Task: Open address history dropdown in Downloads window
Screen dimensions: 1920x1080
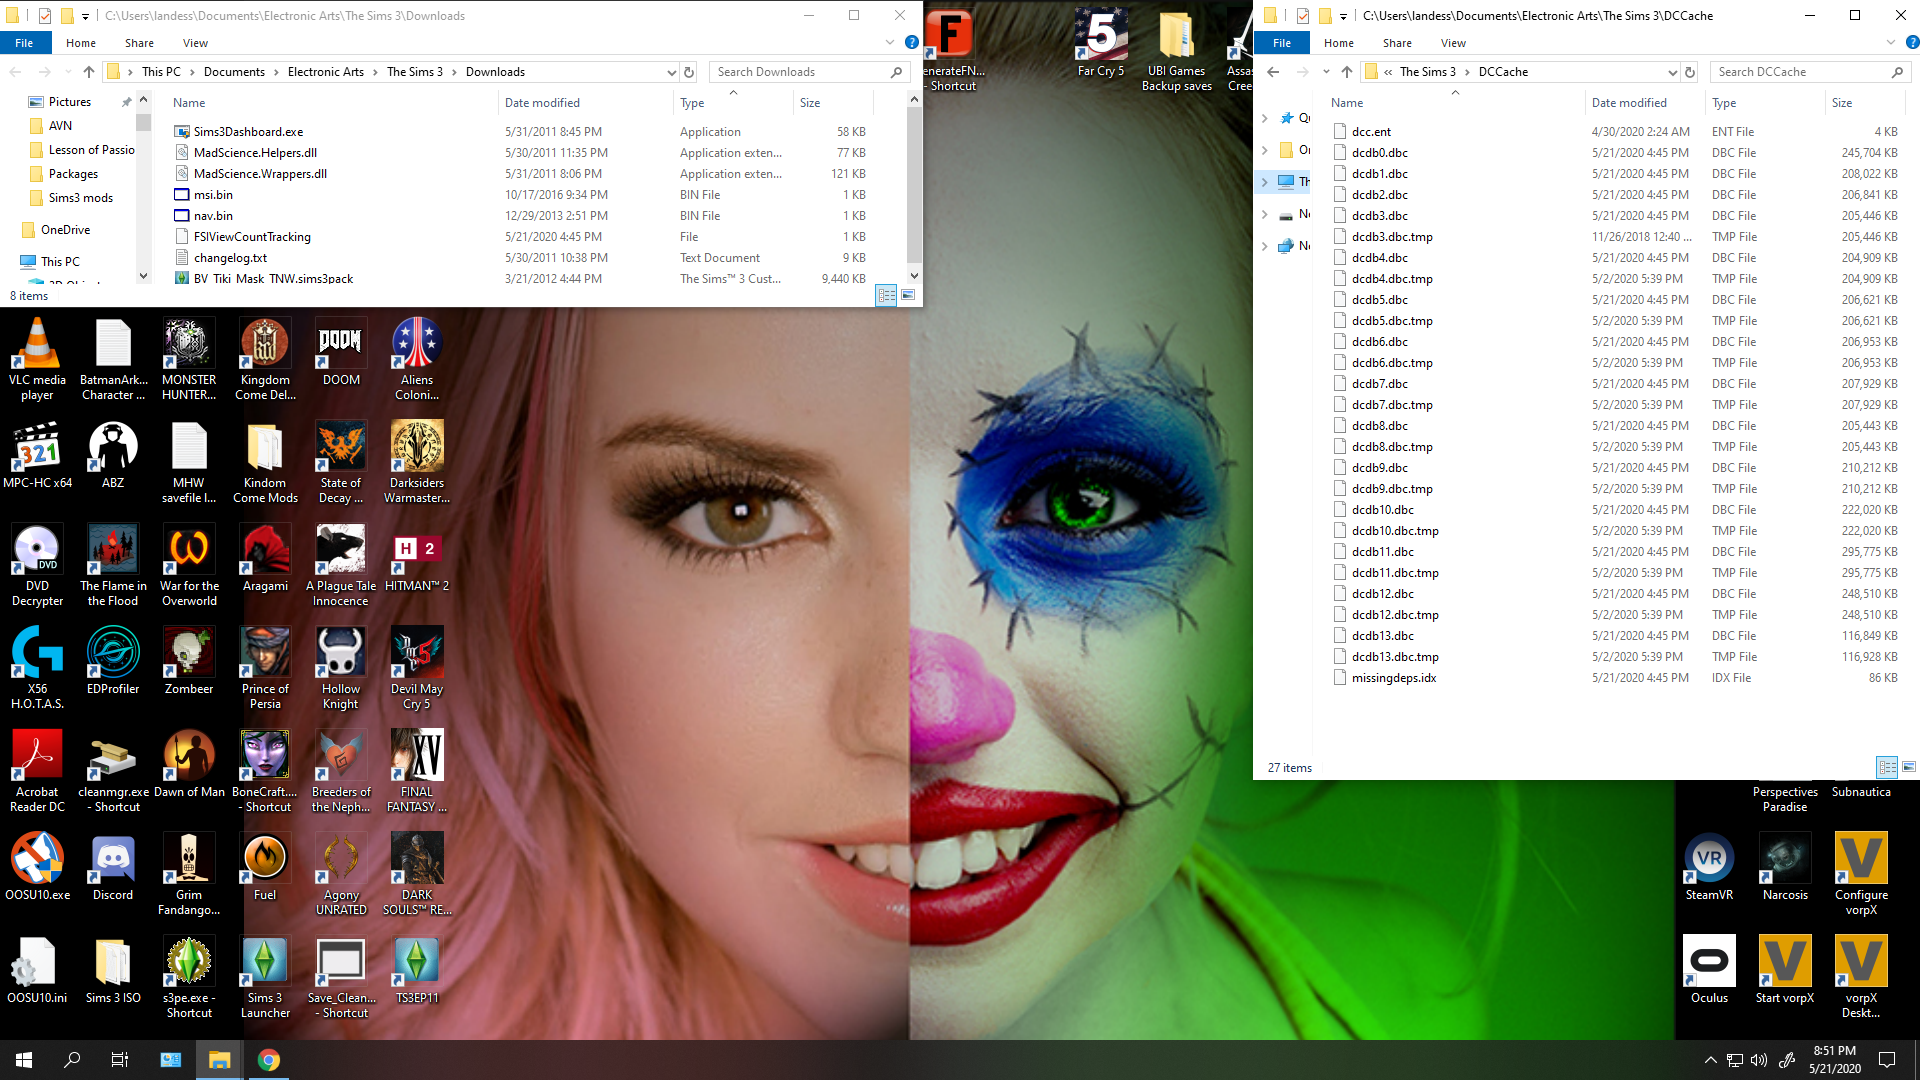Action: tap(671, 72)
